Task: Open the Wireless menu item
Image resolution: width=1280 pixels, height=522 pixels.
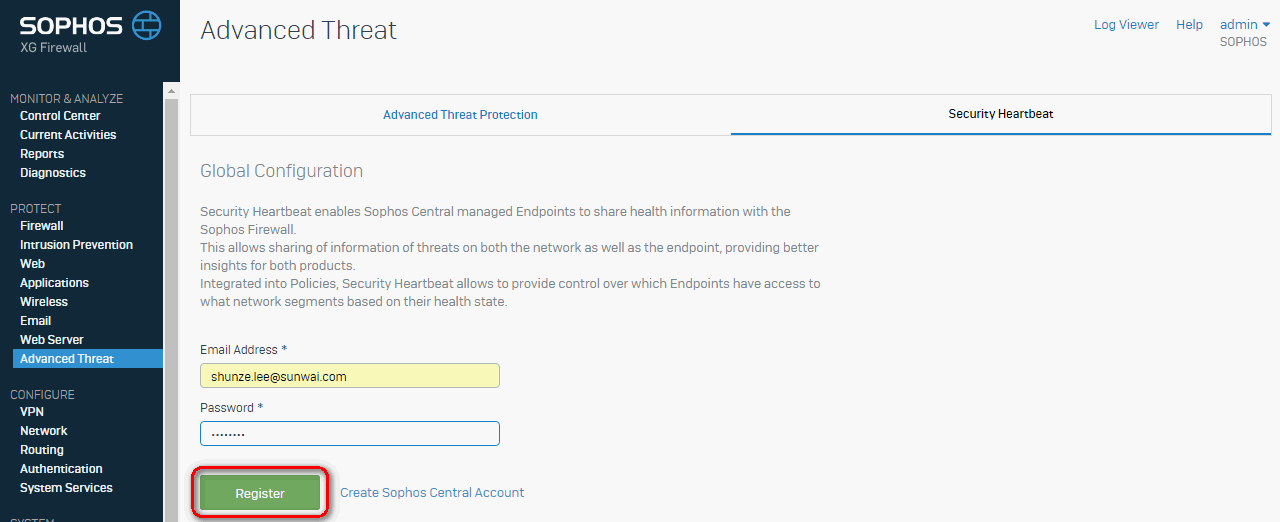Action: point(44,302)
